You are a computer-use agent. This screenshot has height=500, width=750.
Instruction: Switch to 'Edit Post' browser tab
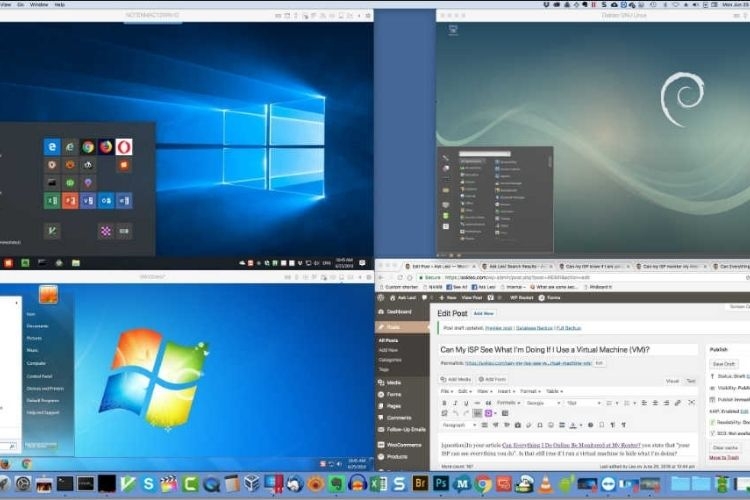click(439, 266)
